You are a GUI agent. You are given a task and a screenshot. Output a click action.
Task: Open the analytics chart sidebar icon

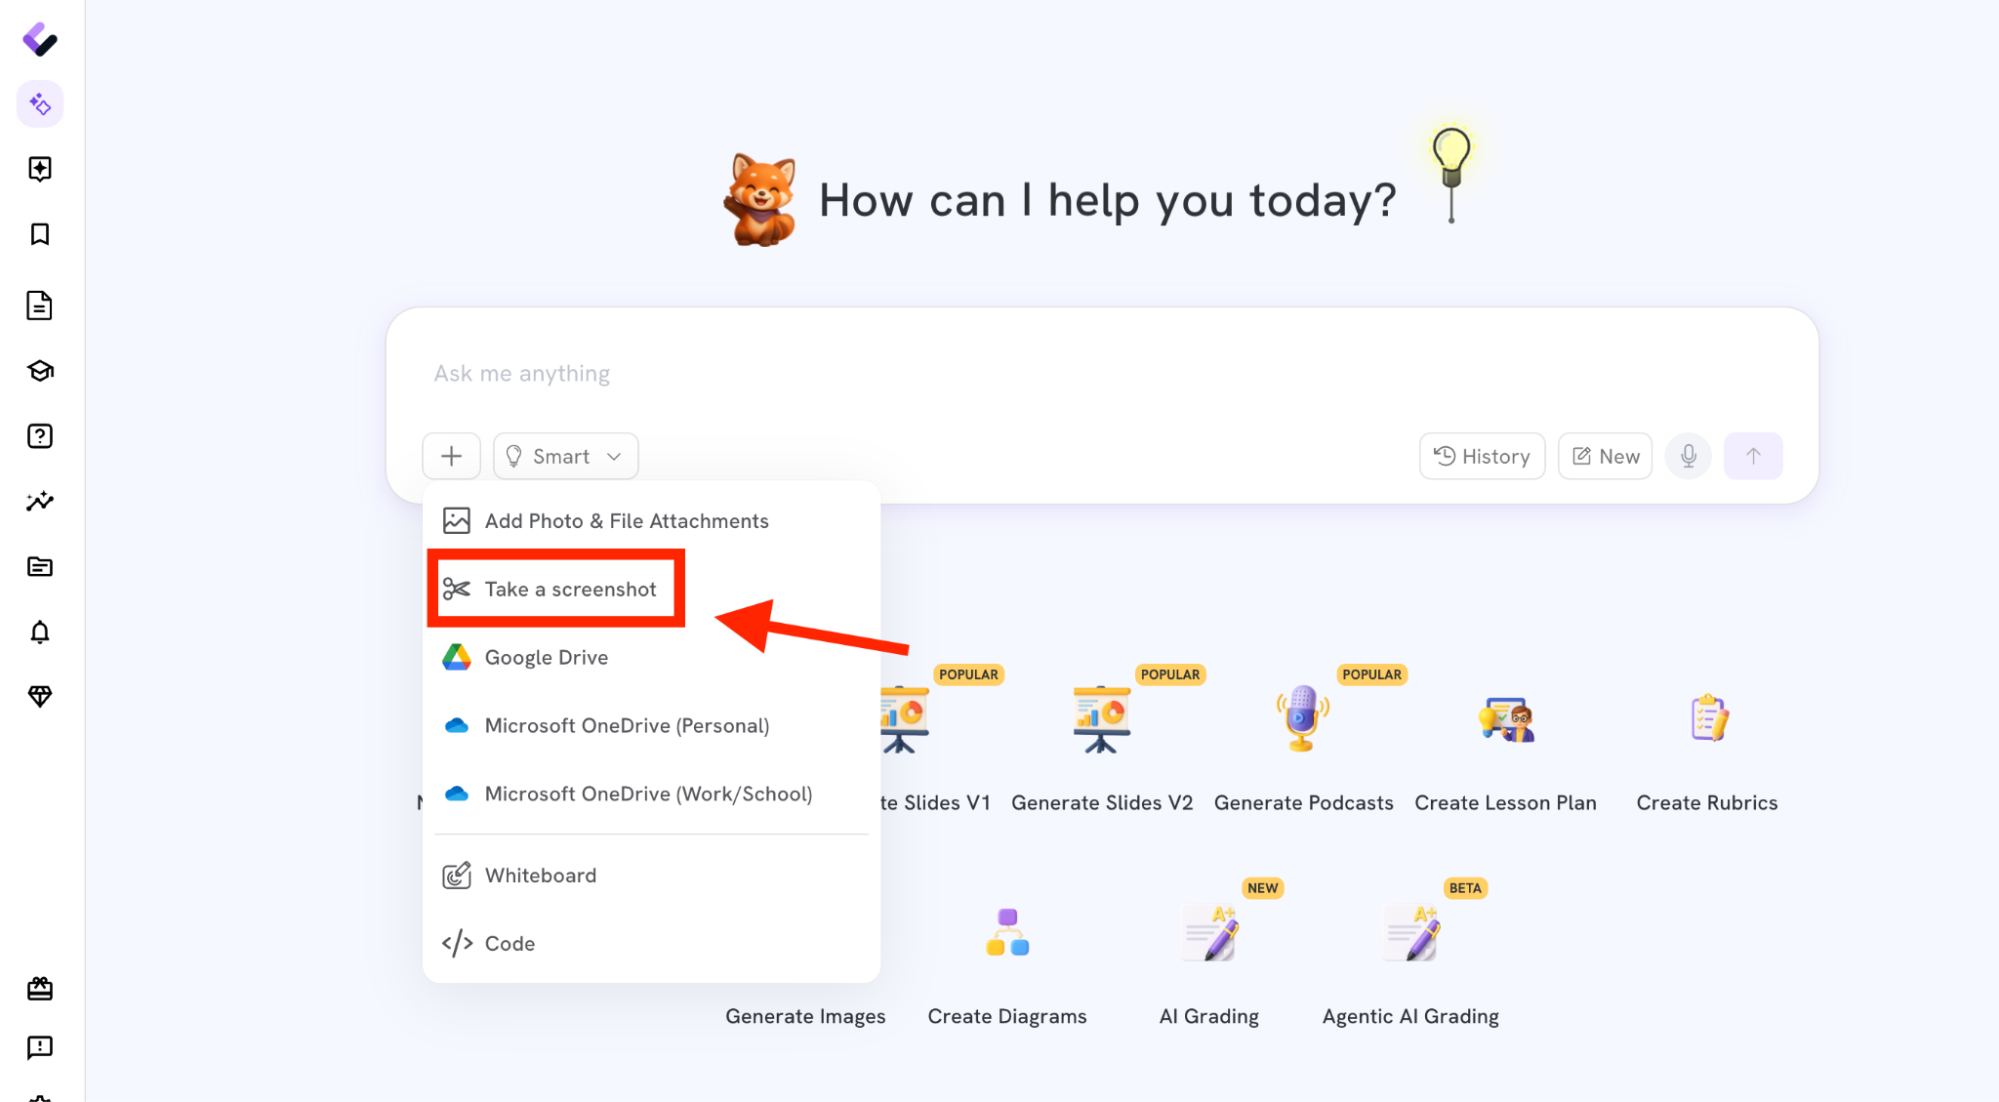tap(40, 501)
